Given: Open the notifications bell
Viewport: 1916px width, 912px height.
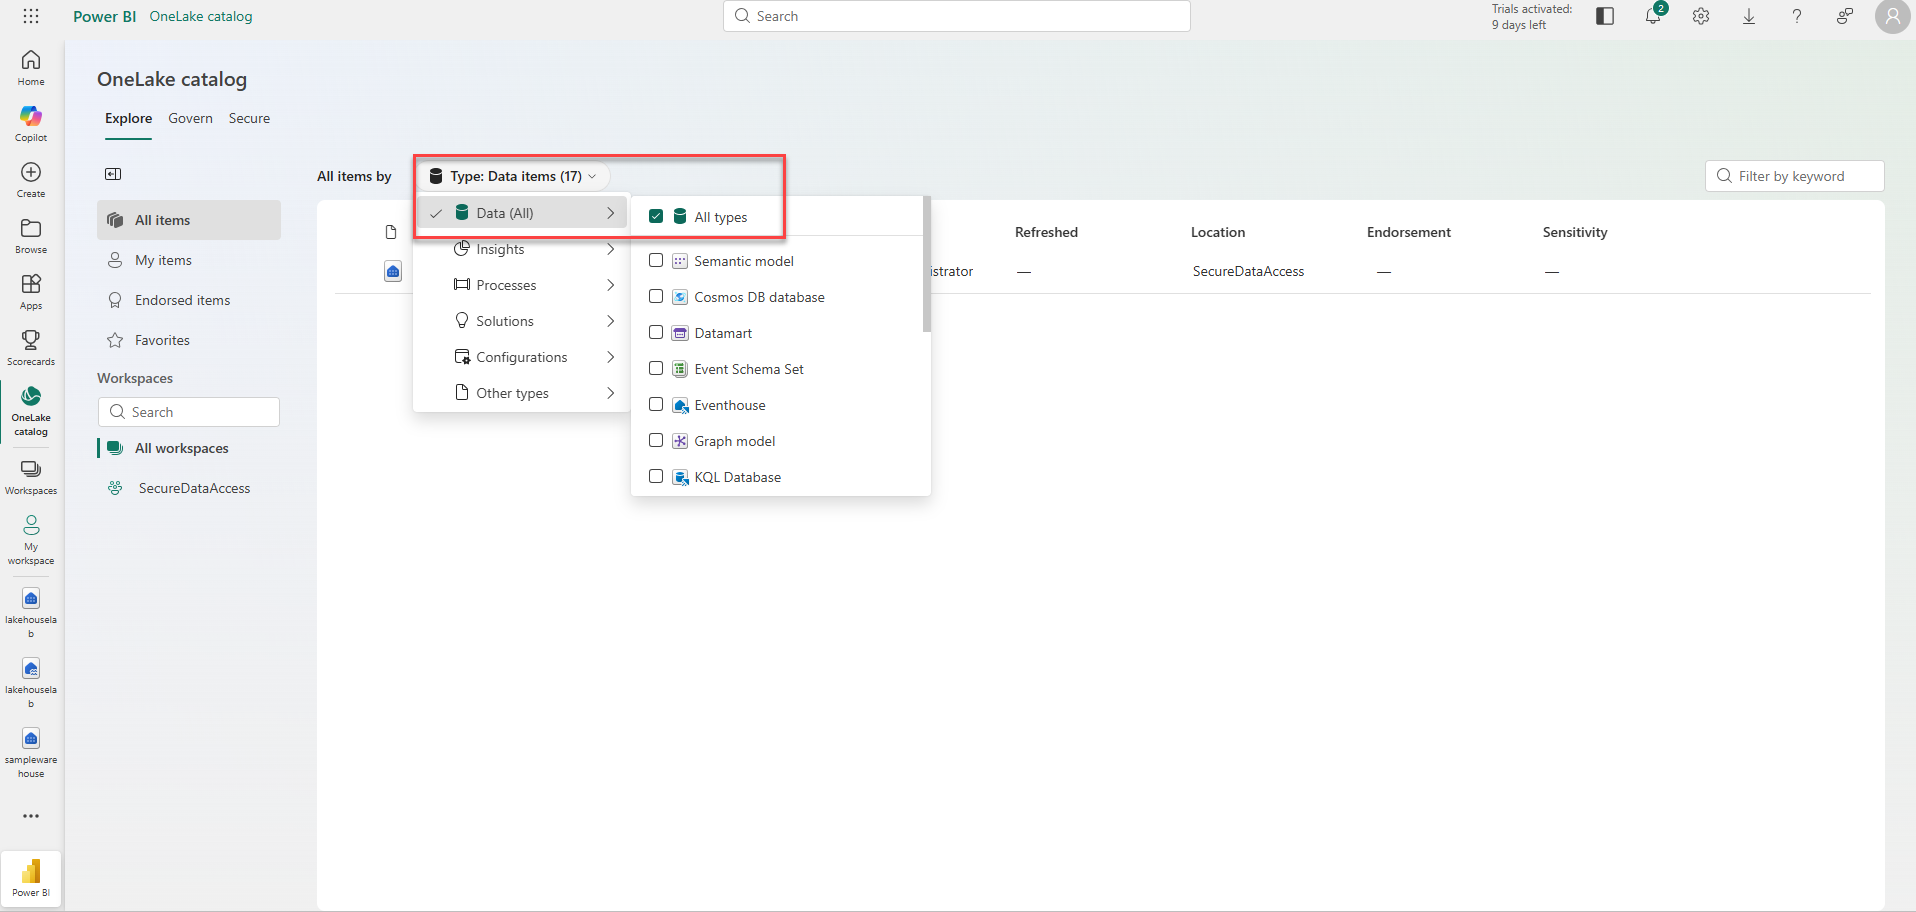Looking at the screenshot, I should 1653,16.
